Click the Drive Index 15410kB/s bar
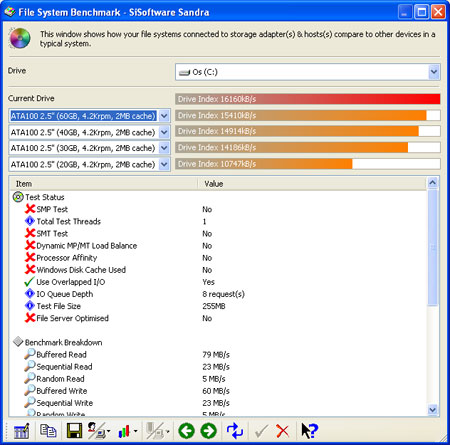Image resolution: width=450 pixels, height=445 pixels. click(x=308, y=115)
